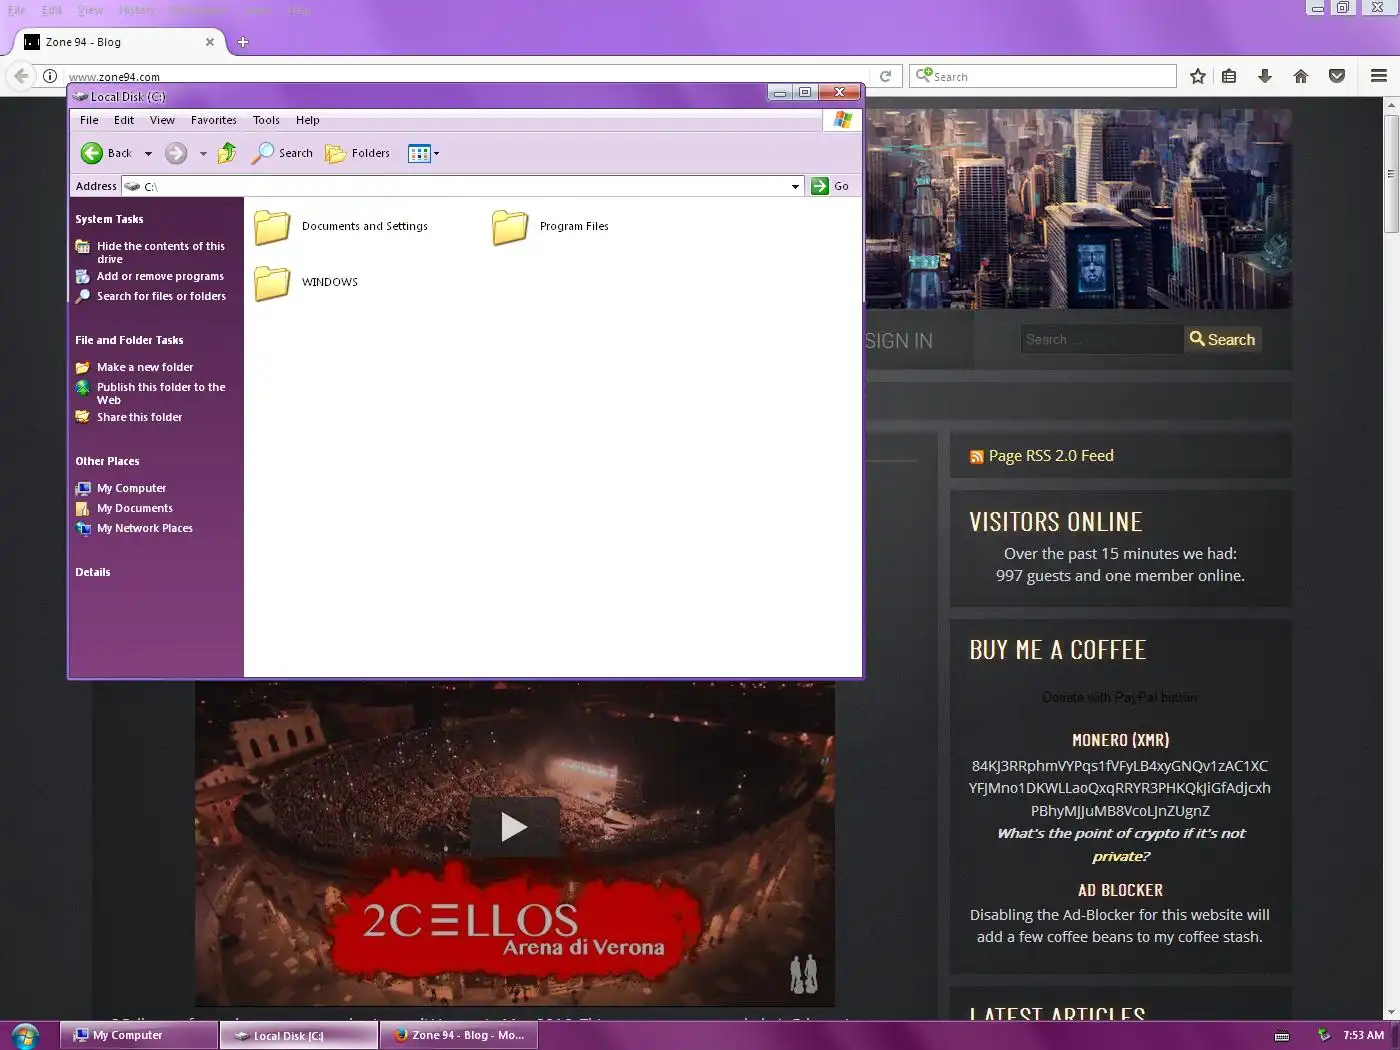Open the Views icon menu
The height and width of the screenshot is (1050, 1400).
tap(424, 153)
